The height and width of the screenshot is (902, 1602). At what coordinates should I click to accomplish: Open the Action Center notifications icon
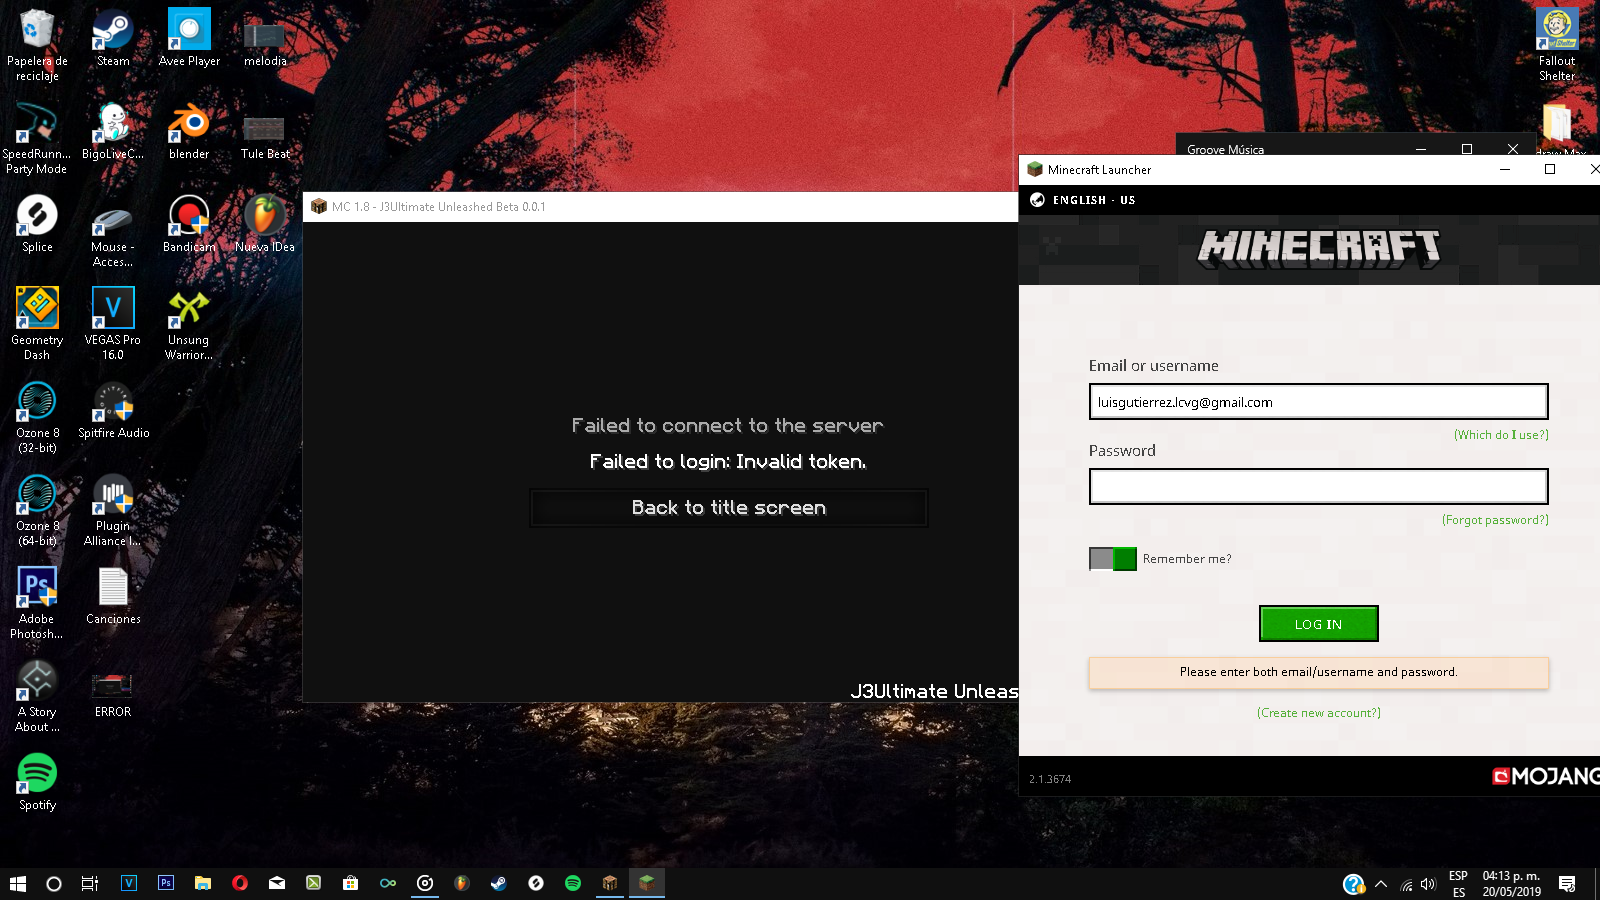coord(1567,885)
